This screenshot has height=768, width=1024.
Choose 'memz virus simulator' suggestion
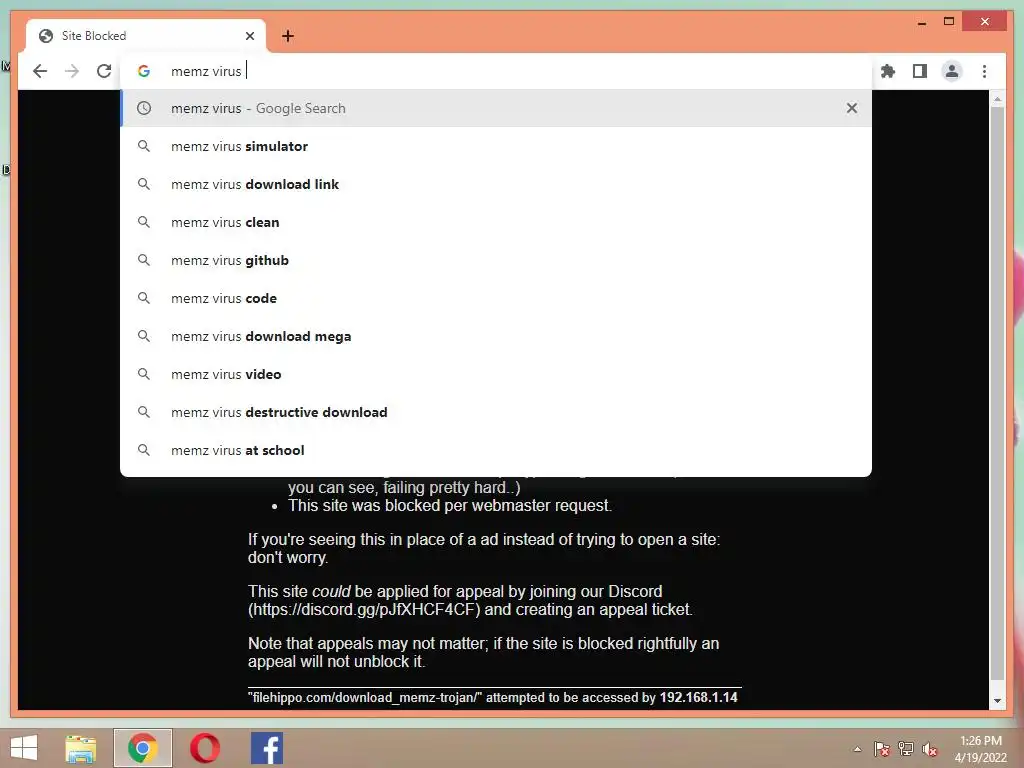pyautogui.click(x=496, y=146)
